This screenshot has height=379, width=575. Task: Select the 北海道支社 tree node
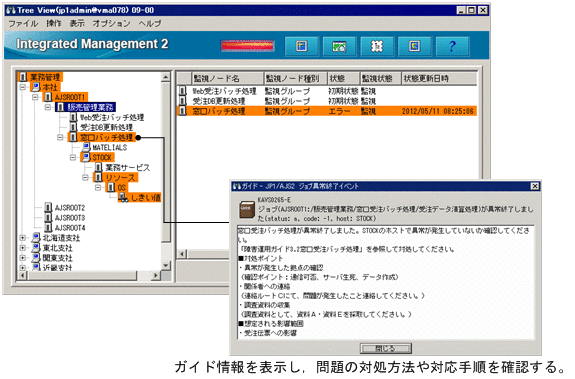pyautogui.click(x=61, y=238)
